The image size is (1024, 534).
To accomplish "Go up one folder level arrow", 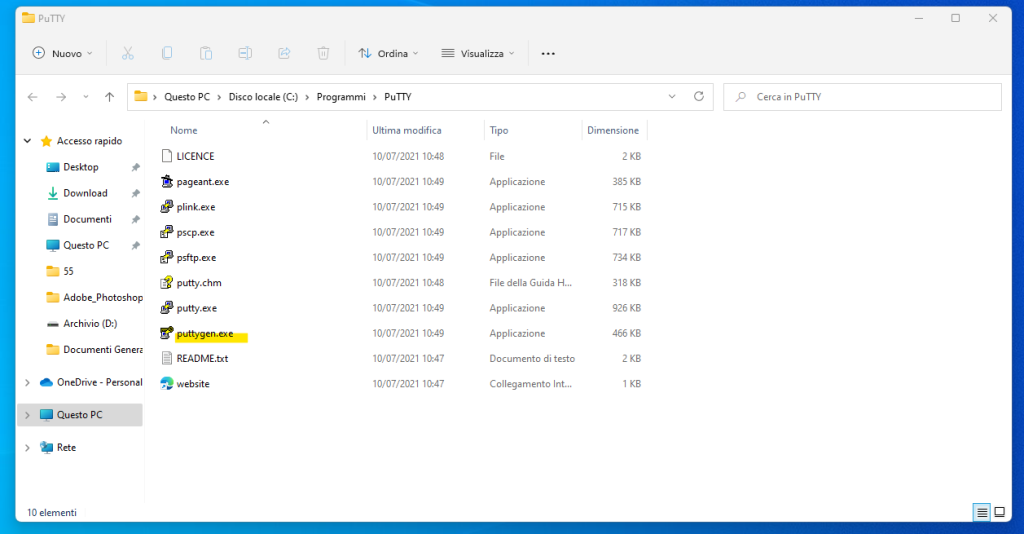I will pos(110,97).
